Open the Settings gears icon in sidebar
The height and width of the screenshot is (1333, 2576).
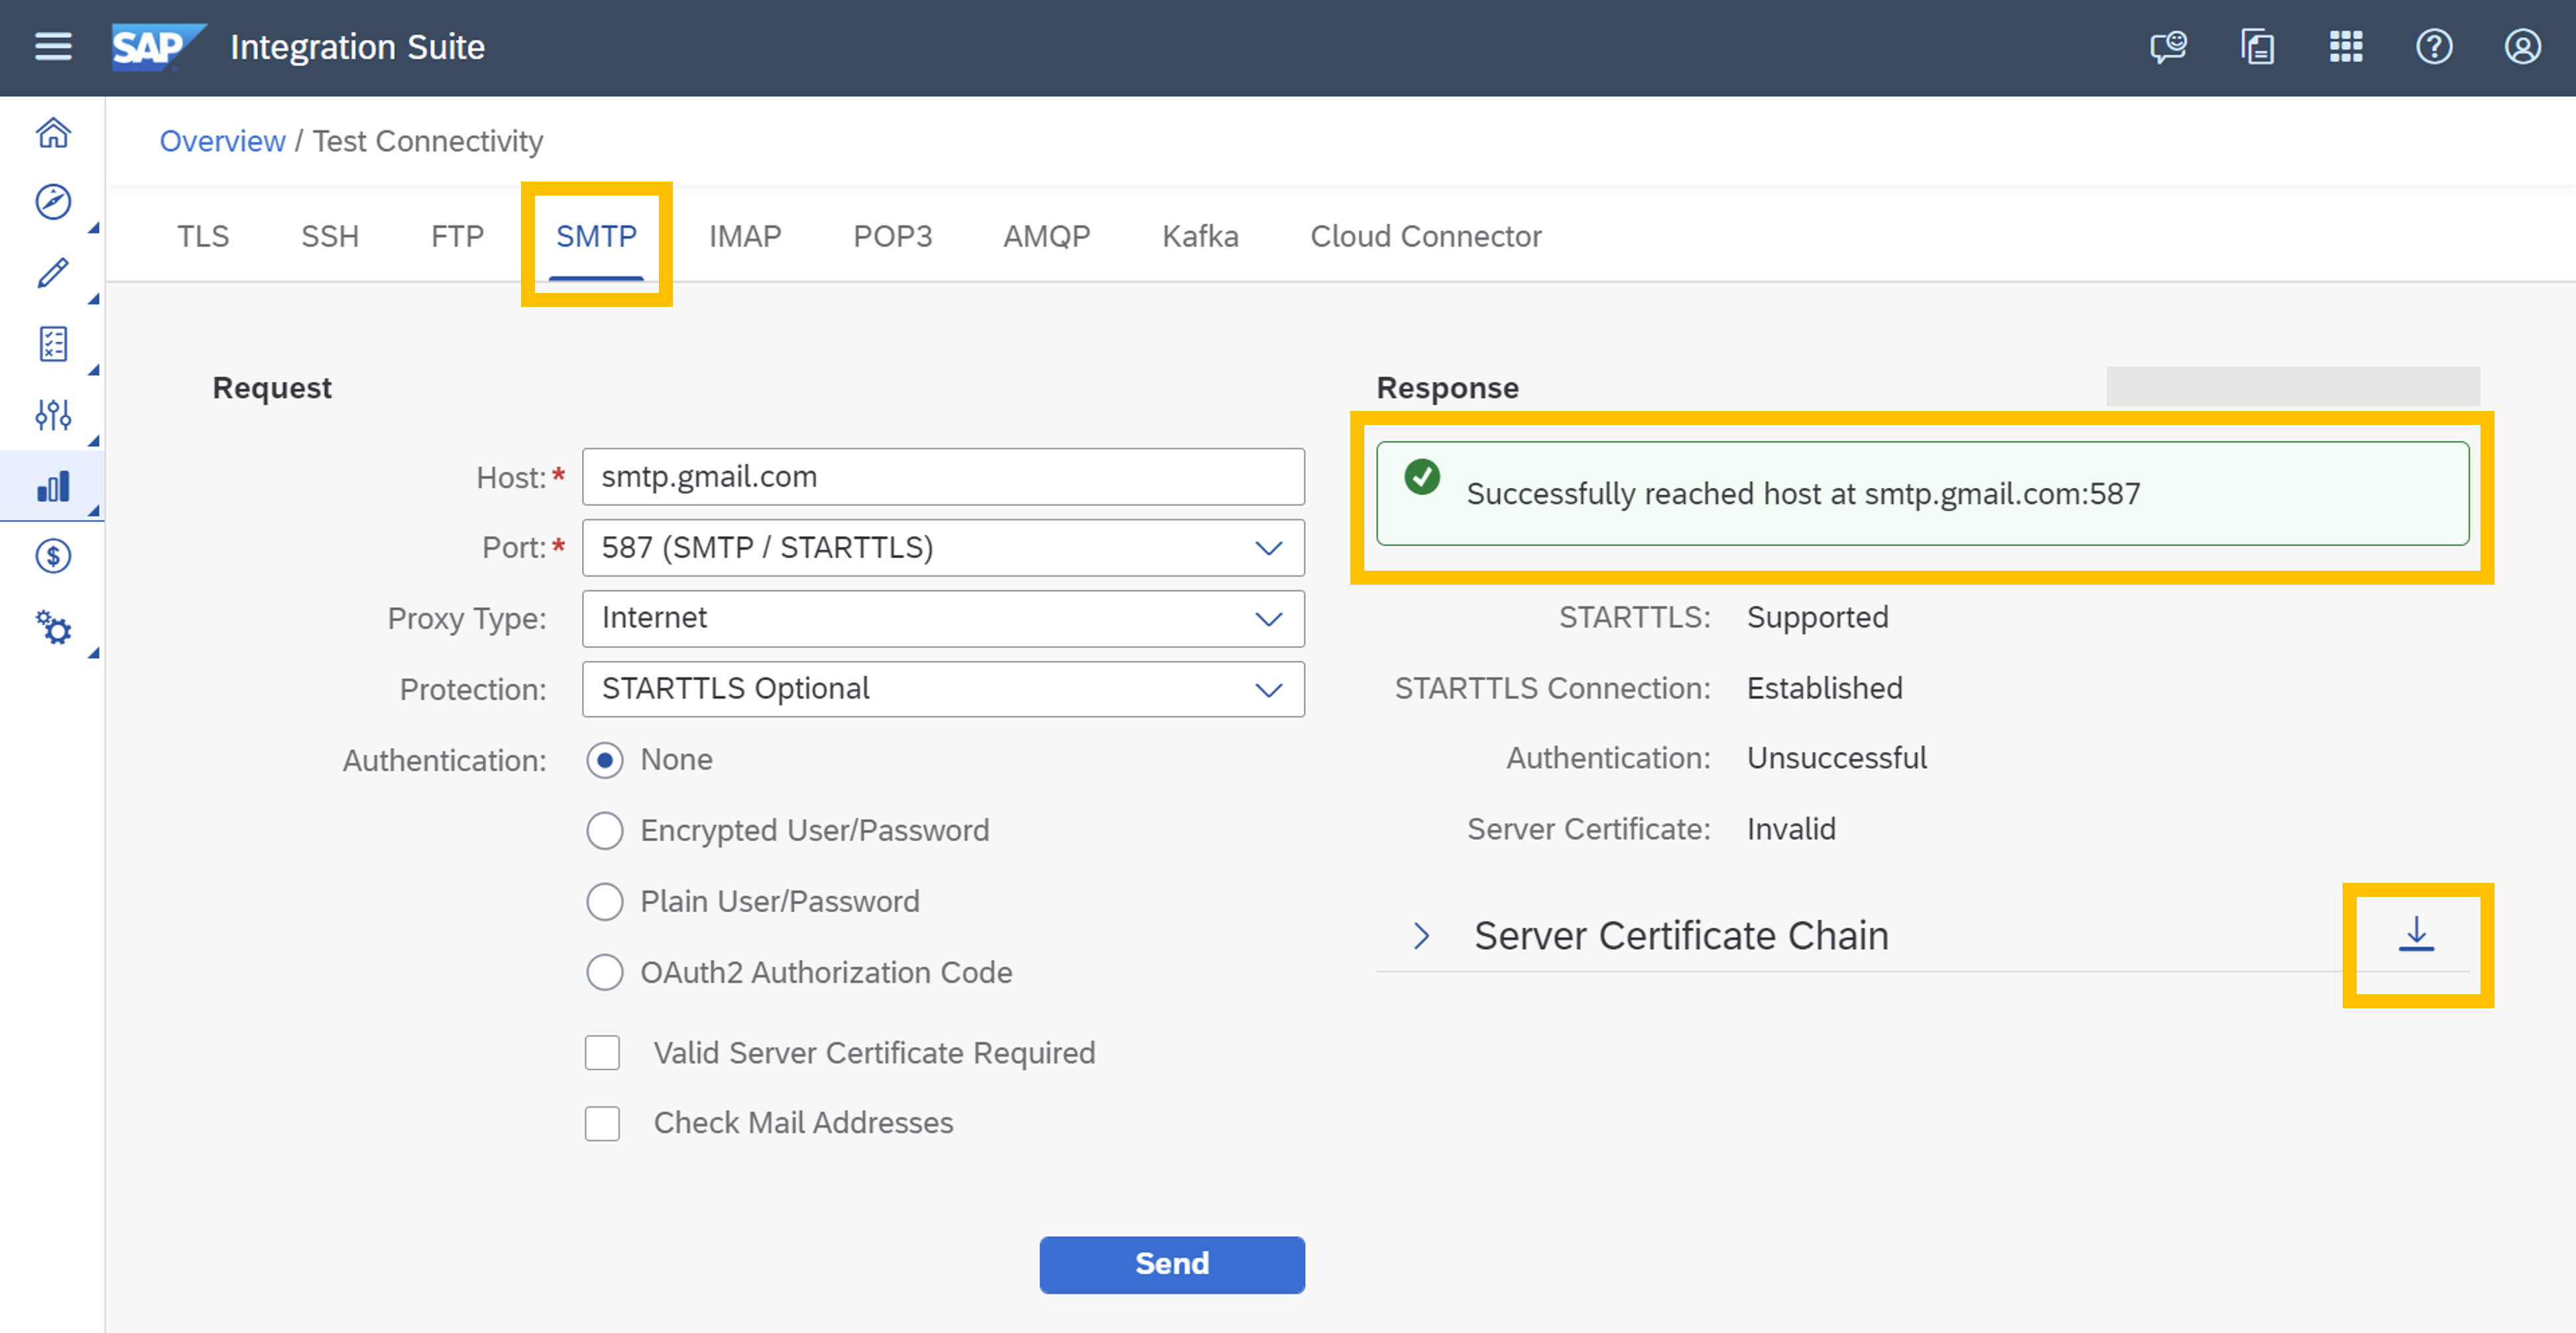point(53,629)
